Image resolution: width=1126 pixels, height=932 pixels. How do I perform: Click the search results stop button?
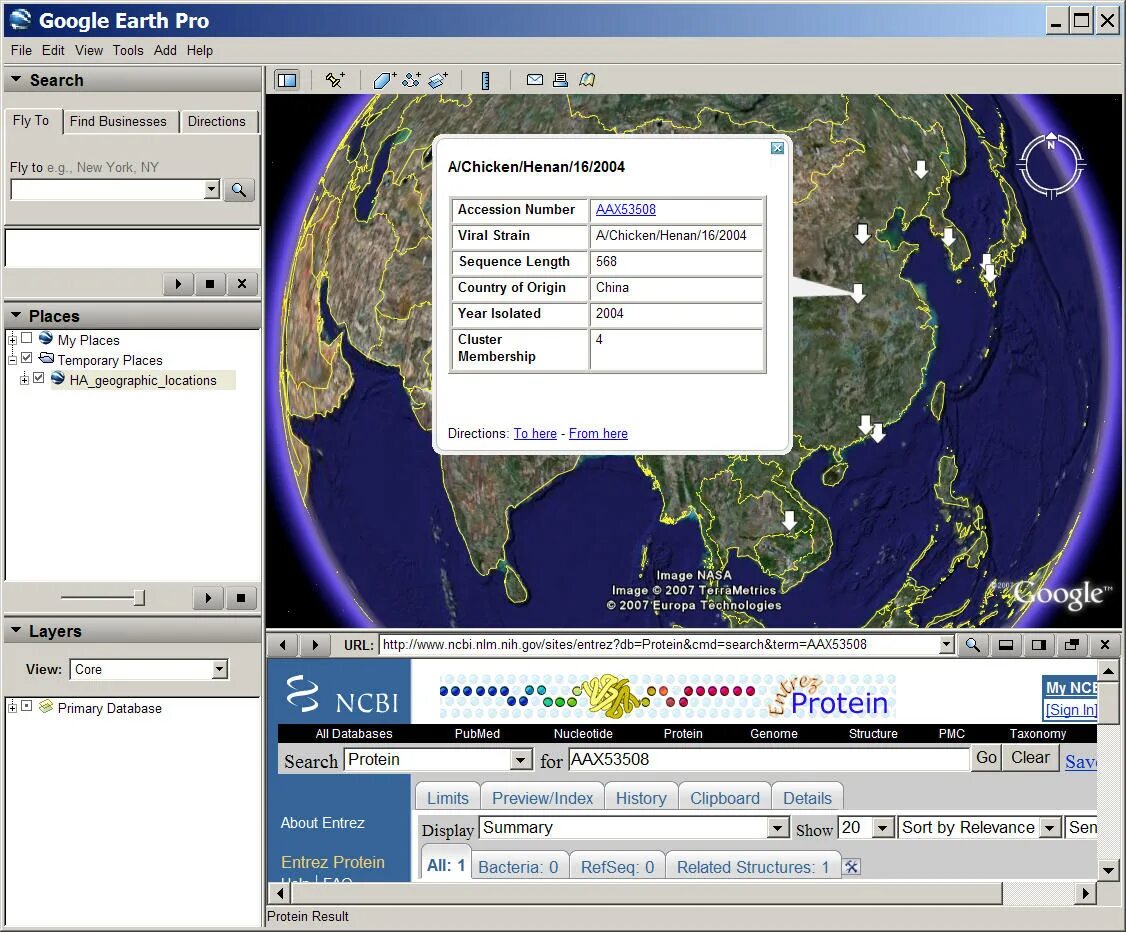point(210,284)
